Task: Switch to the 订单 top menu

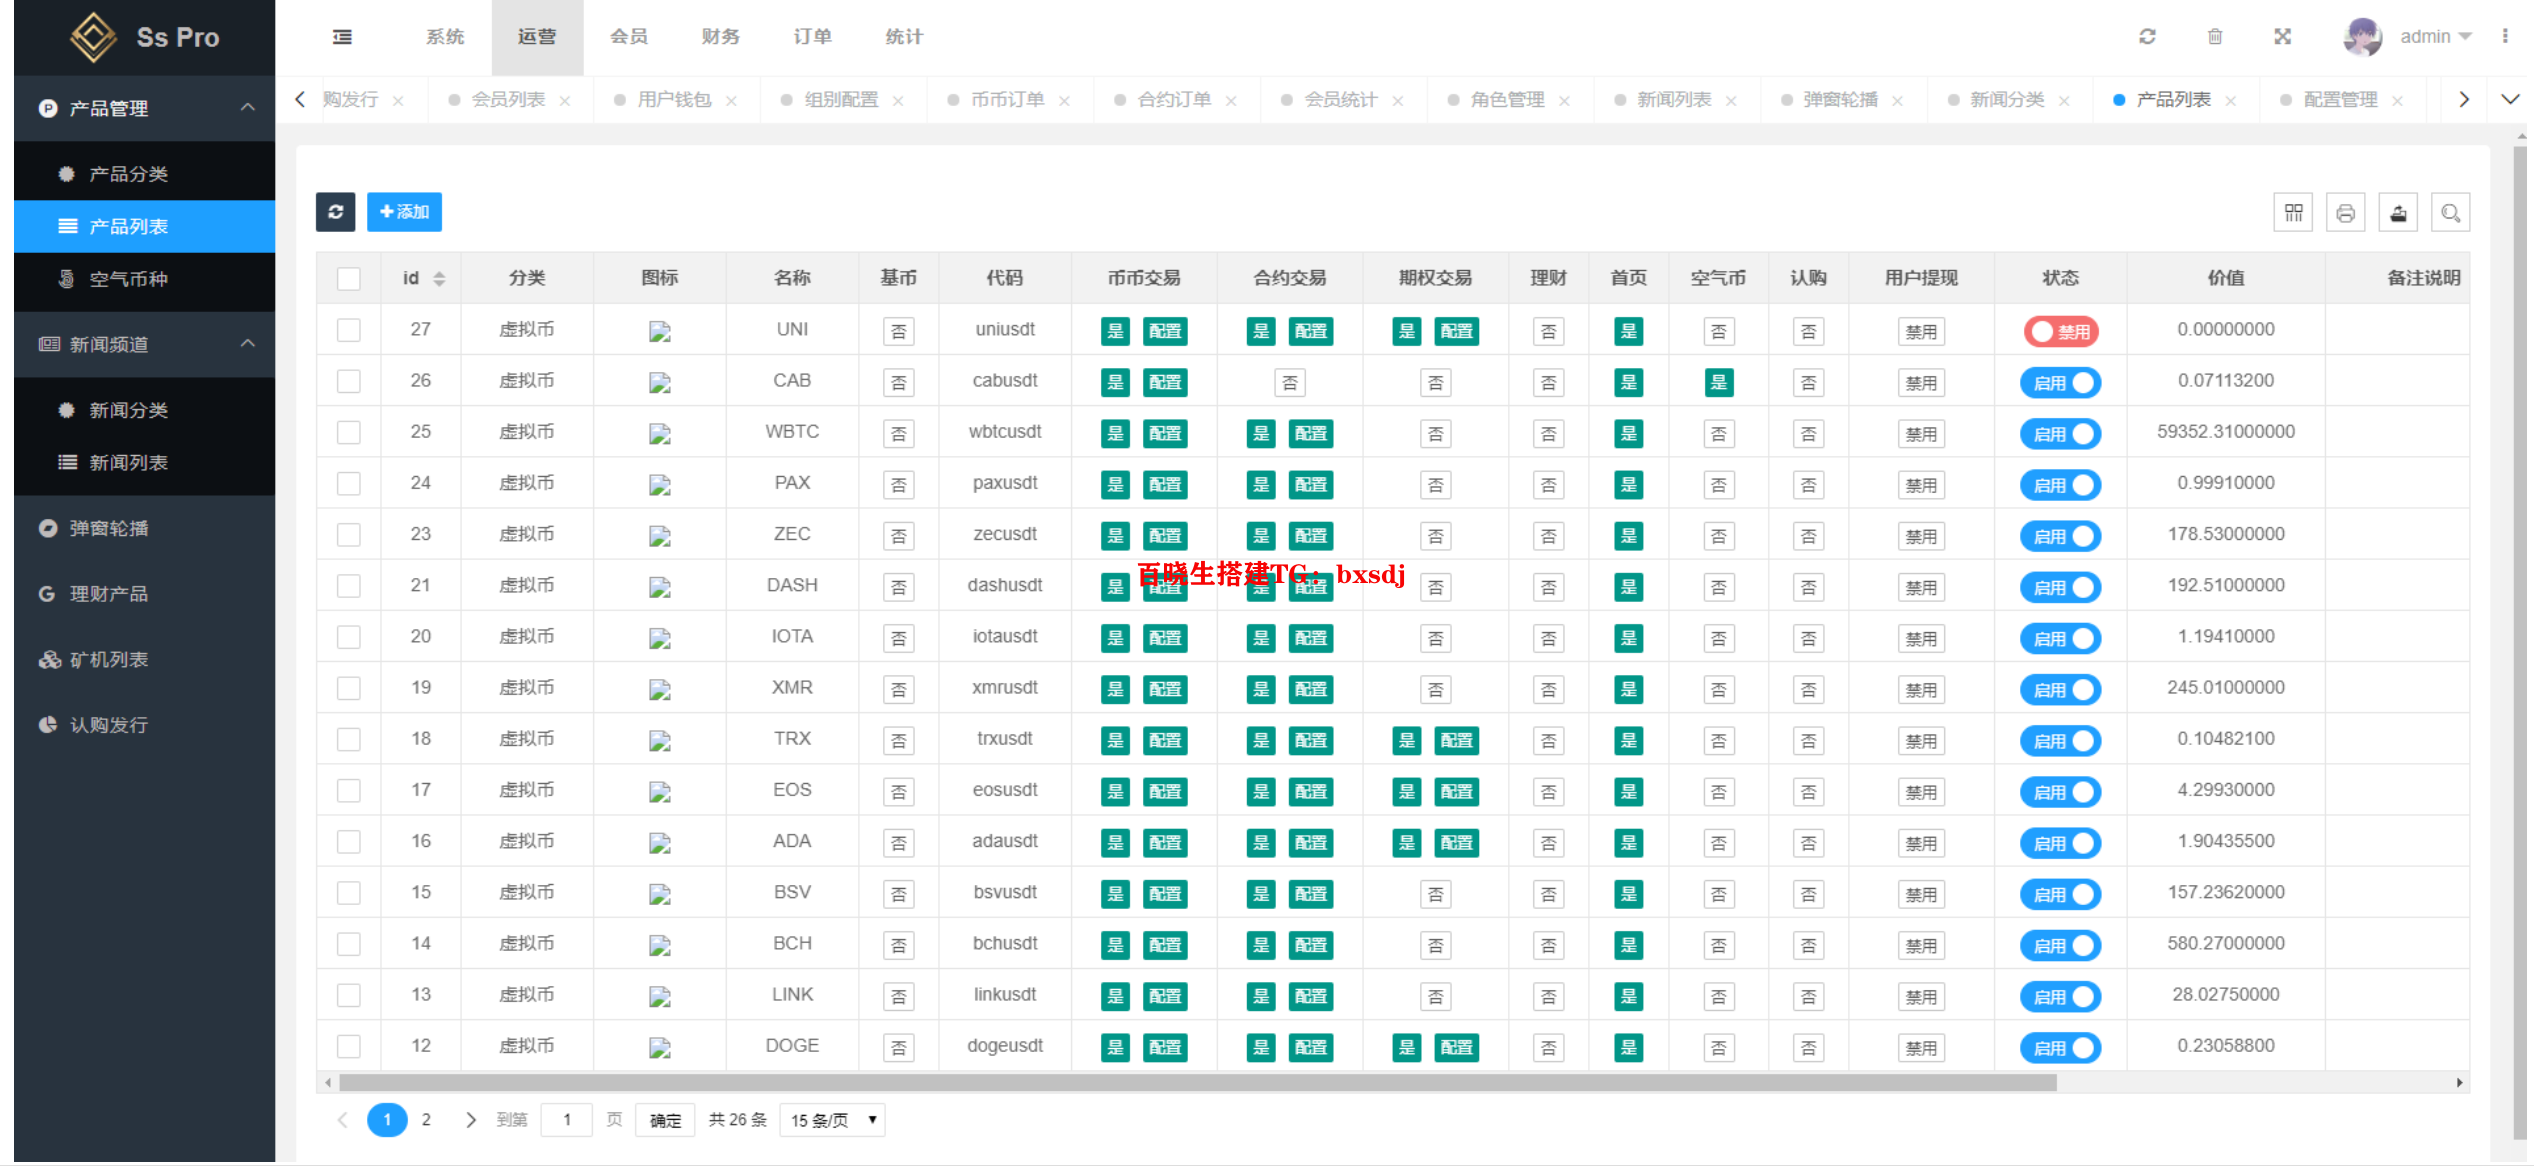Action: pos(813,37)
